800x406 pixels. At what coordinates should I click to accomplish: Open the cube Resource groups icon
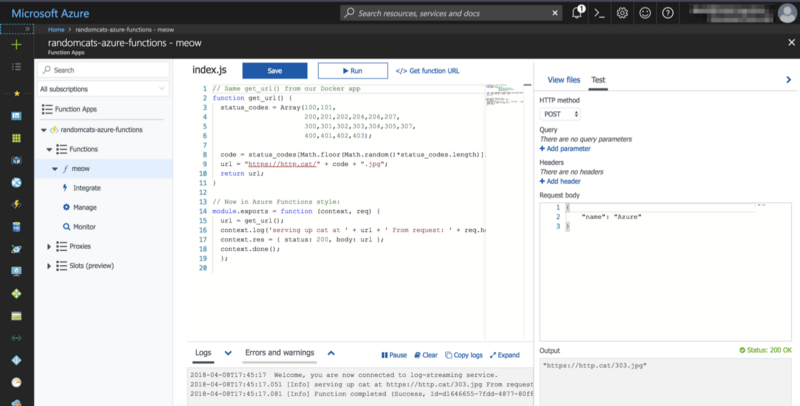[16, 160]
